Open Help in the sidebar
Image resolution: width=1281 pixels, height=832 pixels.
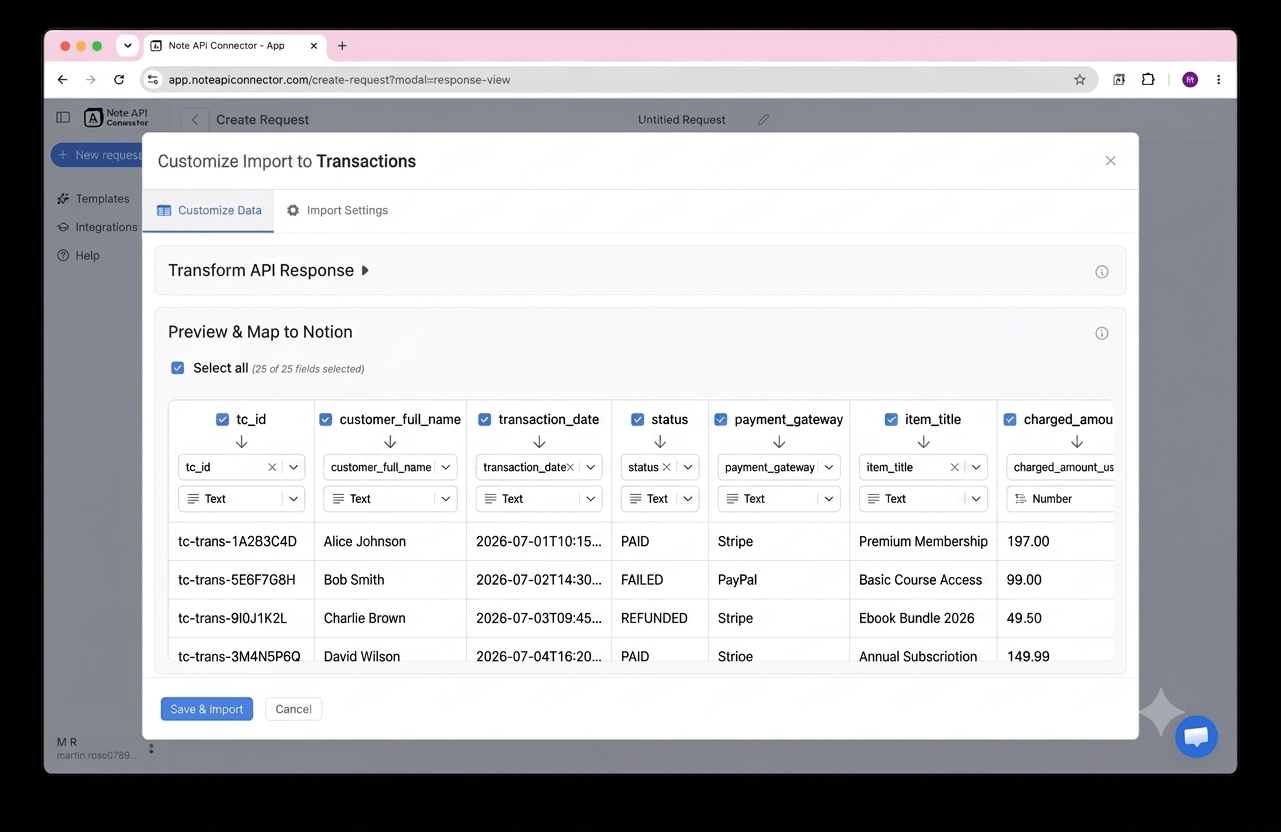pyautogui.click(x=78, y=255)
